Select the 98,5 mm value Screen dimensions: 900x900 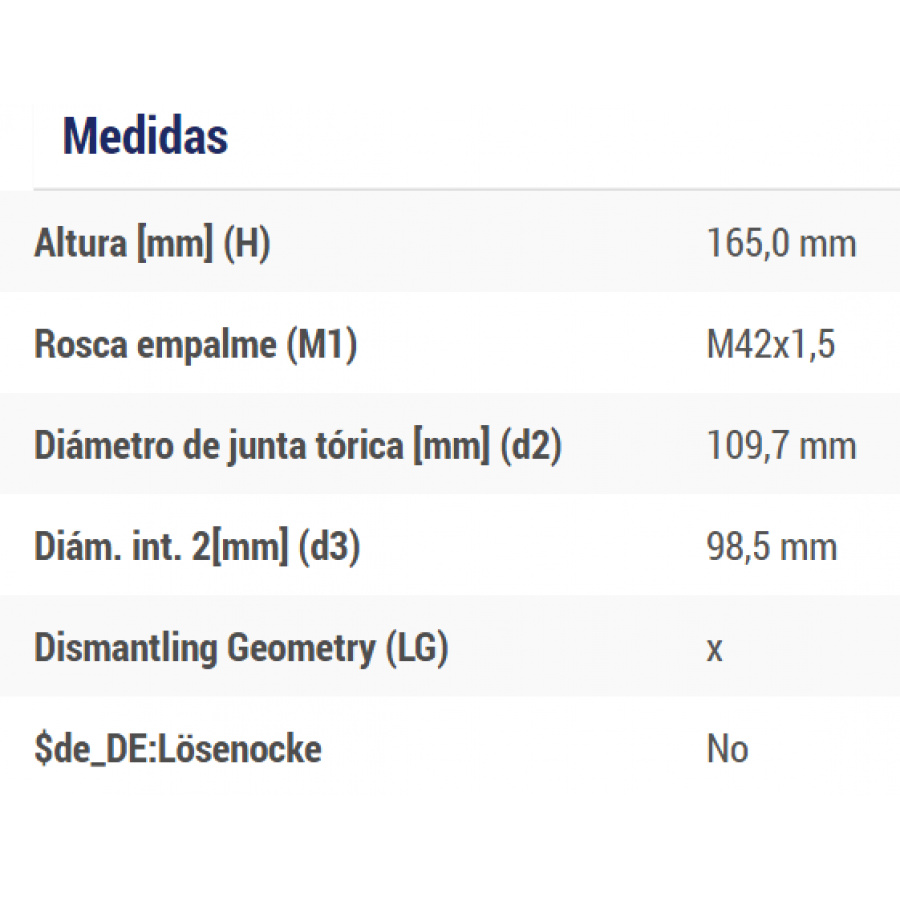pos(771,547)
